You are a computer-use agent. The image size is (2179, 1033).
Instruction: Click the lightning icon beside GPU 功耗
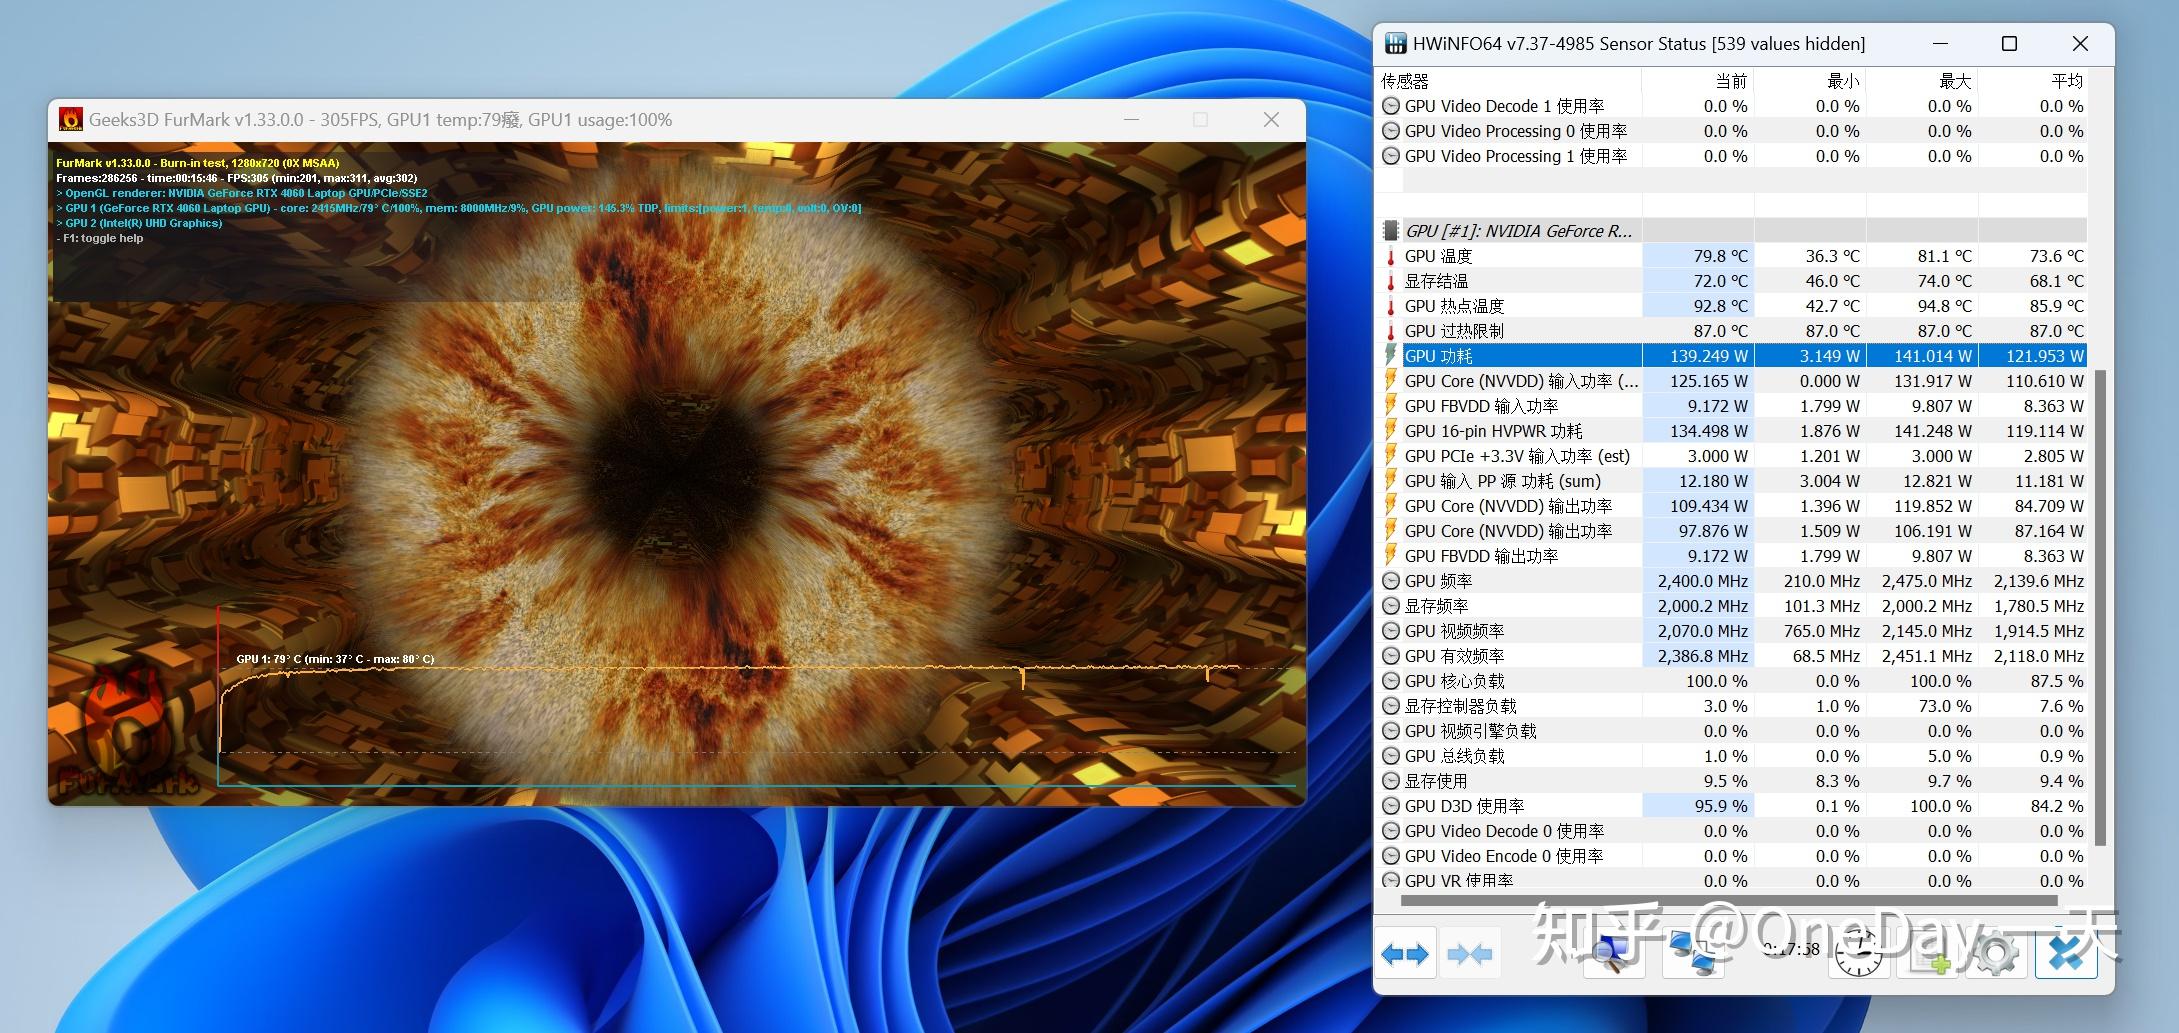(1391, 355)
